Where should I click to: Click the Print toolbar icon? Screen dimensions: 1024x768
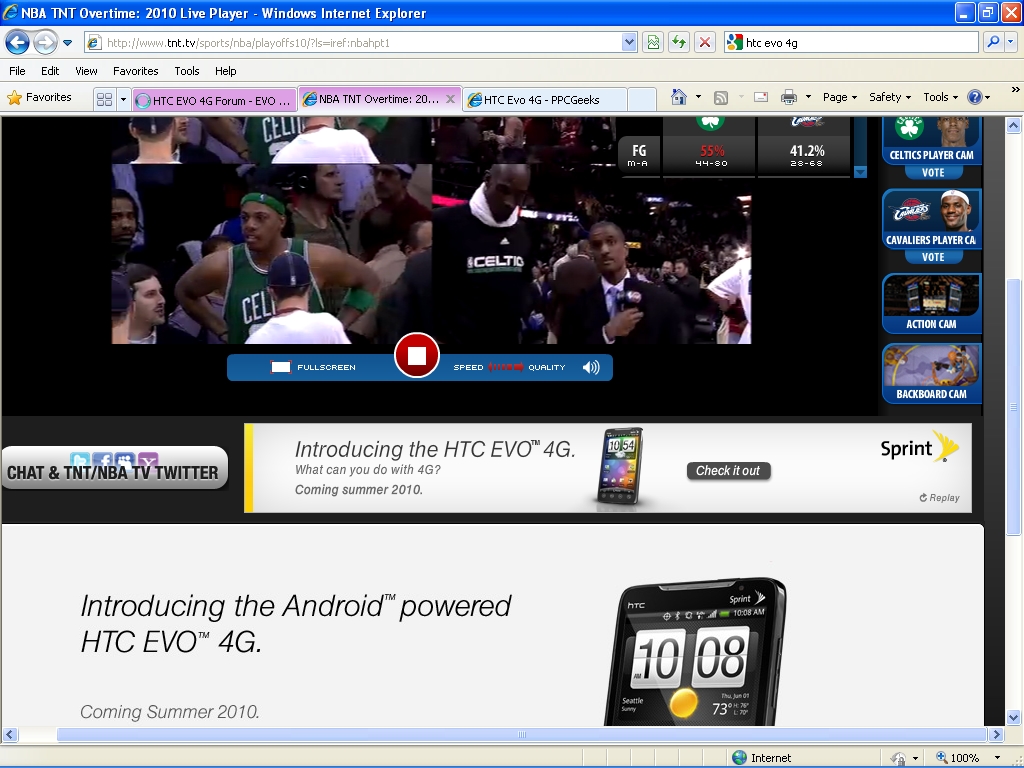coord(788,97)
